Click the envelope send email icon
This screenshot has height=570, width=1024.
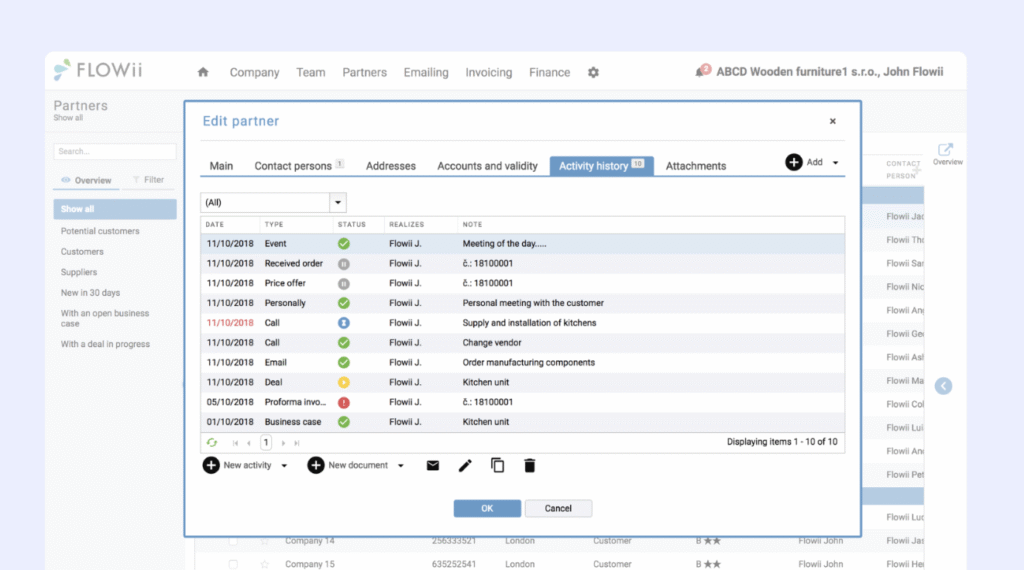(433, 465)
